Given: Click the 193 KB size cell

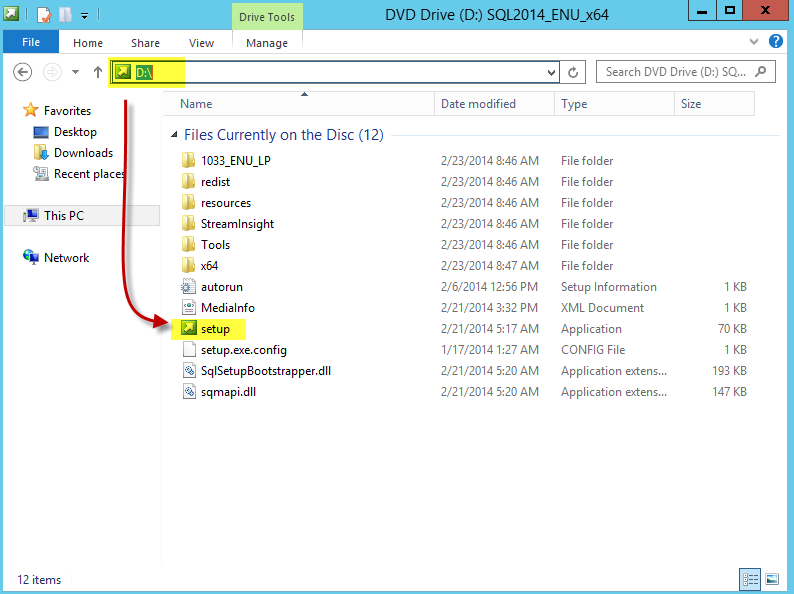Looking at the screenshot, I should (729, 371).
